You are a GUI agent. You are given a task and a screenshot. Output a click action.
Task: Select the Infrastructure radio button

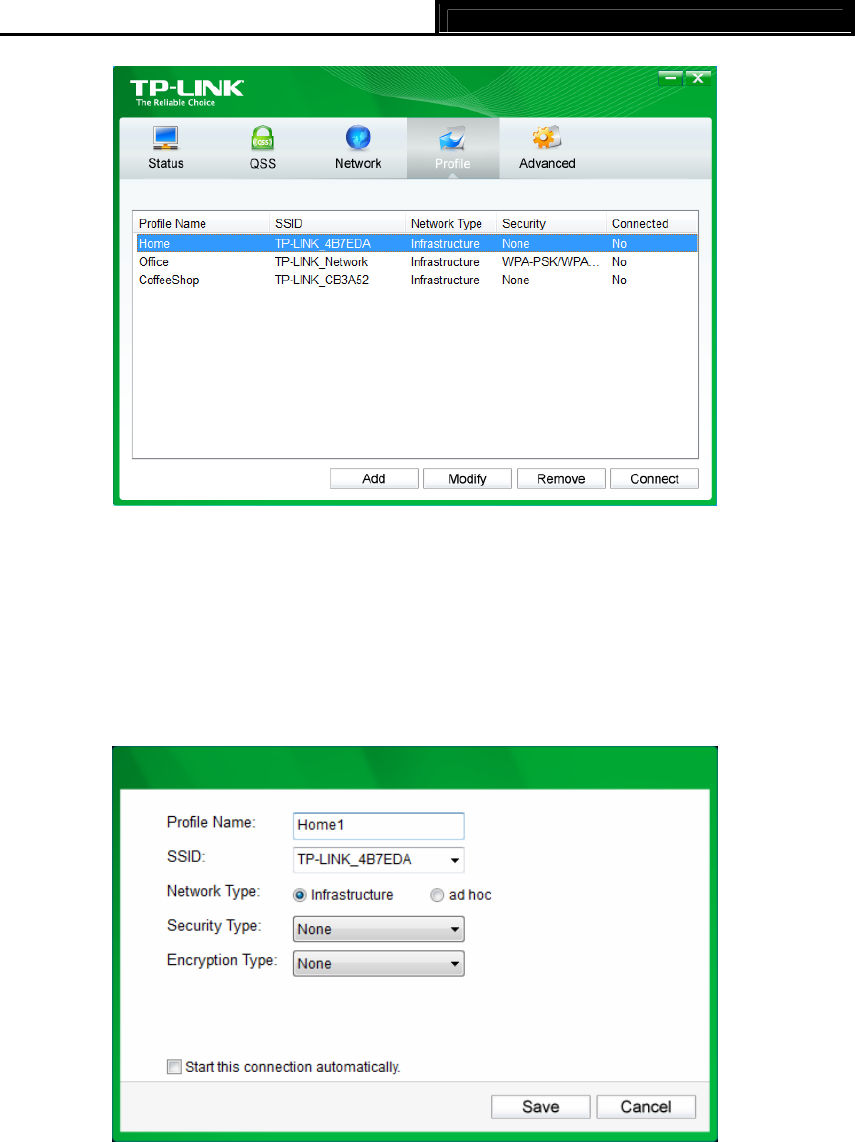299,895
